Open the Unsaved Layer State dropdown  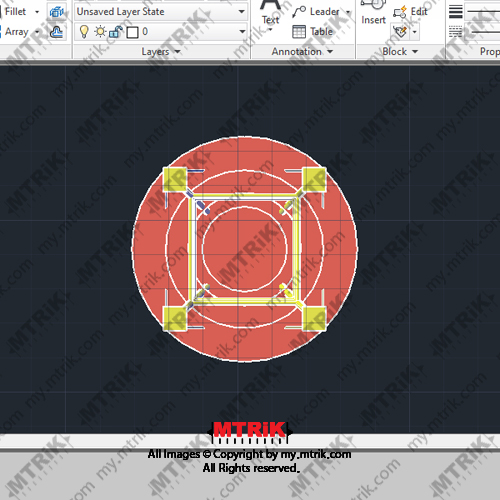pyautogui.click(x=161, y=12)
